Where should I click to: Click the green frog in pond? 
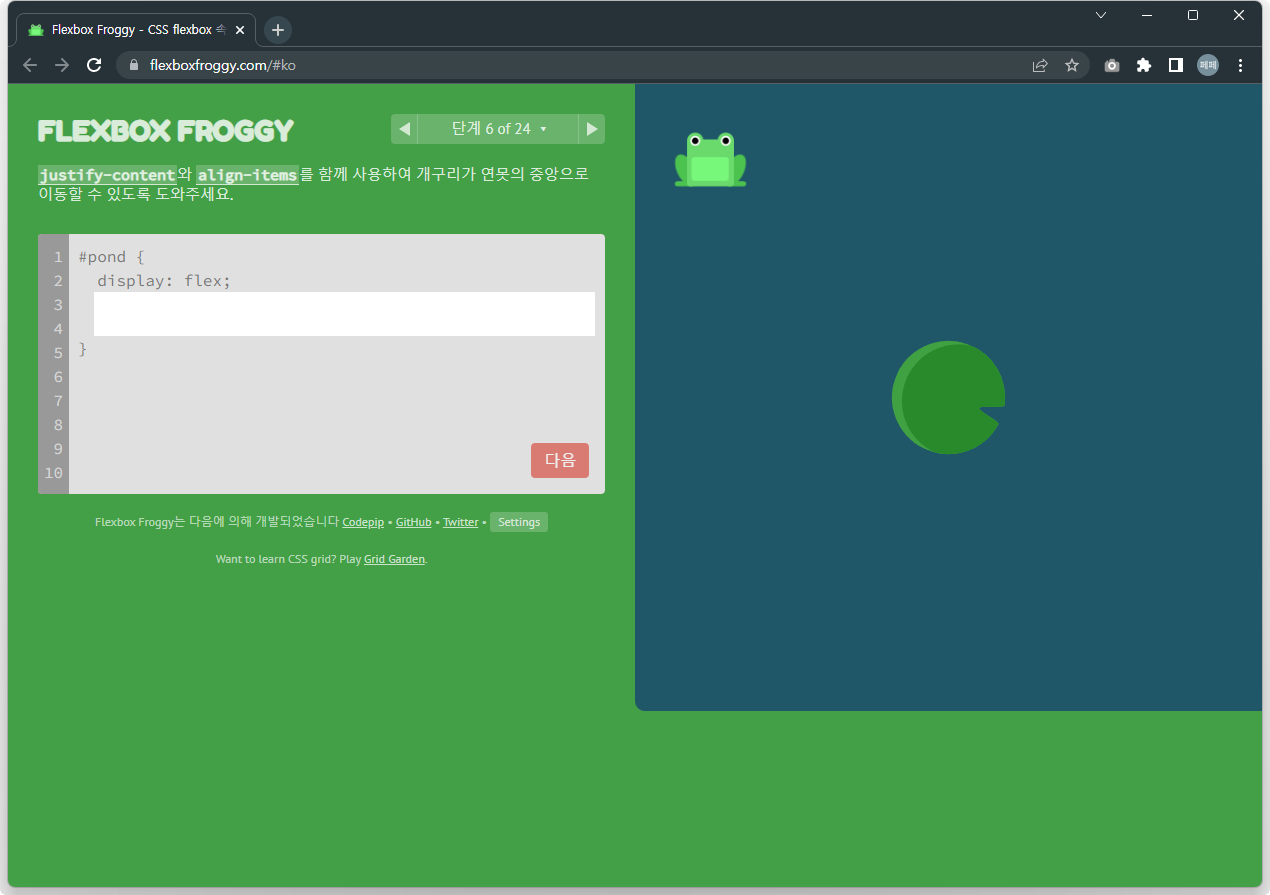(710, 159)
